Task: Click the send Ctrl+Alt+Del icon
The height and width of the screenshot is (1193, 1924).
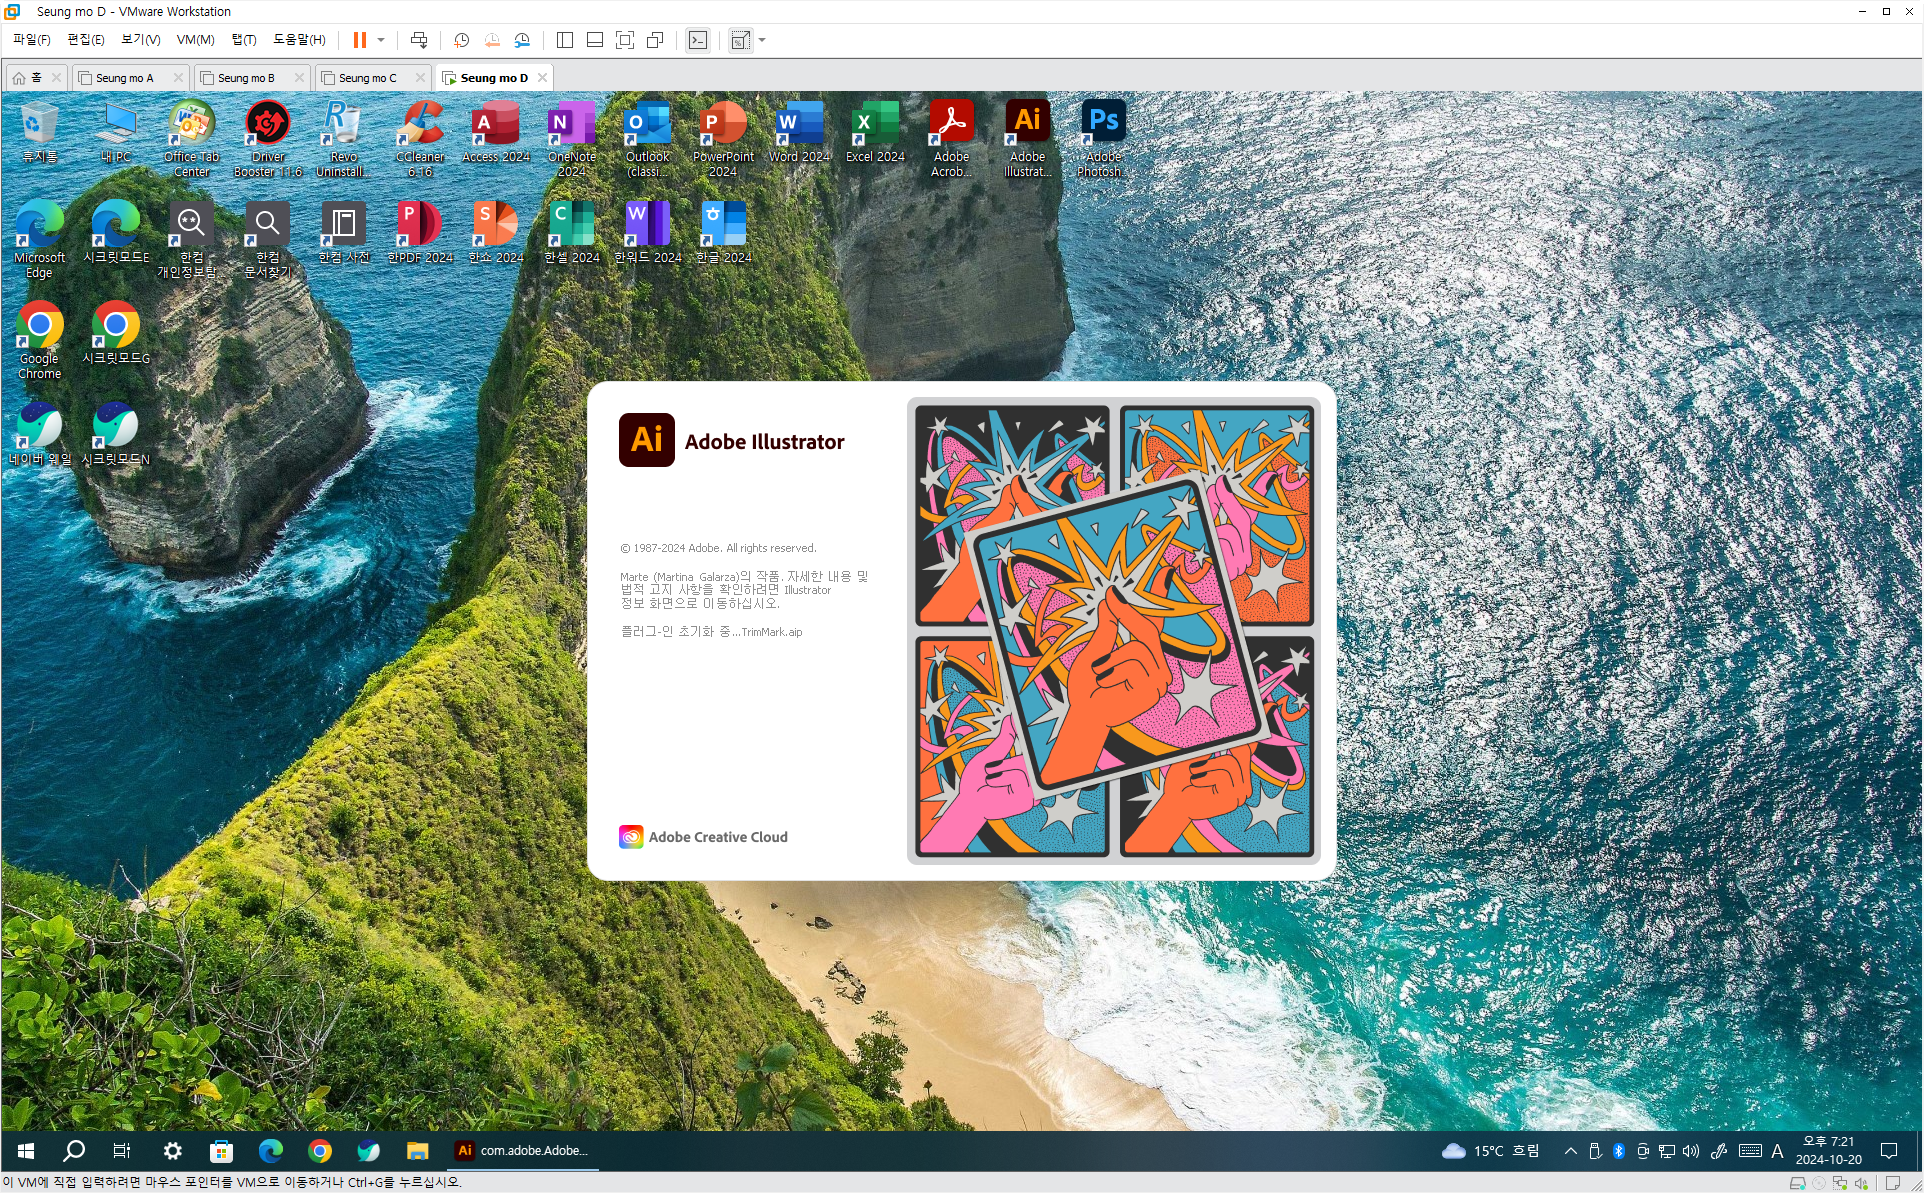Action: (419, 40)
